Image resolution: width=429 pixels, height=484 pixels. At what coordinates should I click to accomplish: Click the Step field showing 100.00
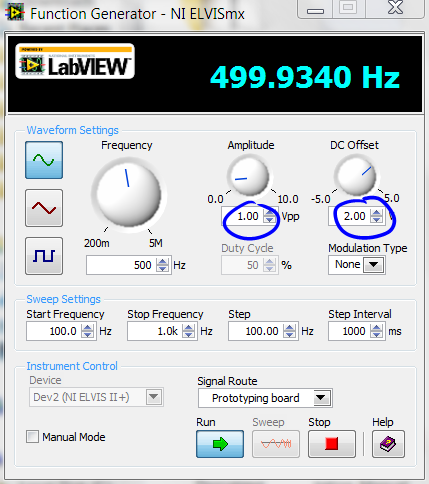point(256,331)
